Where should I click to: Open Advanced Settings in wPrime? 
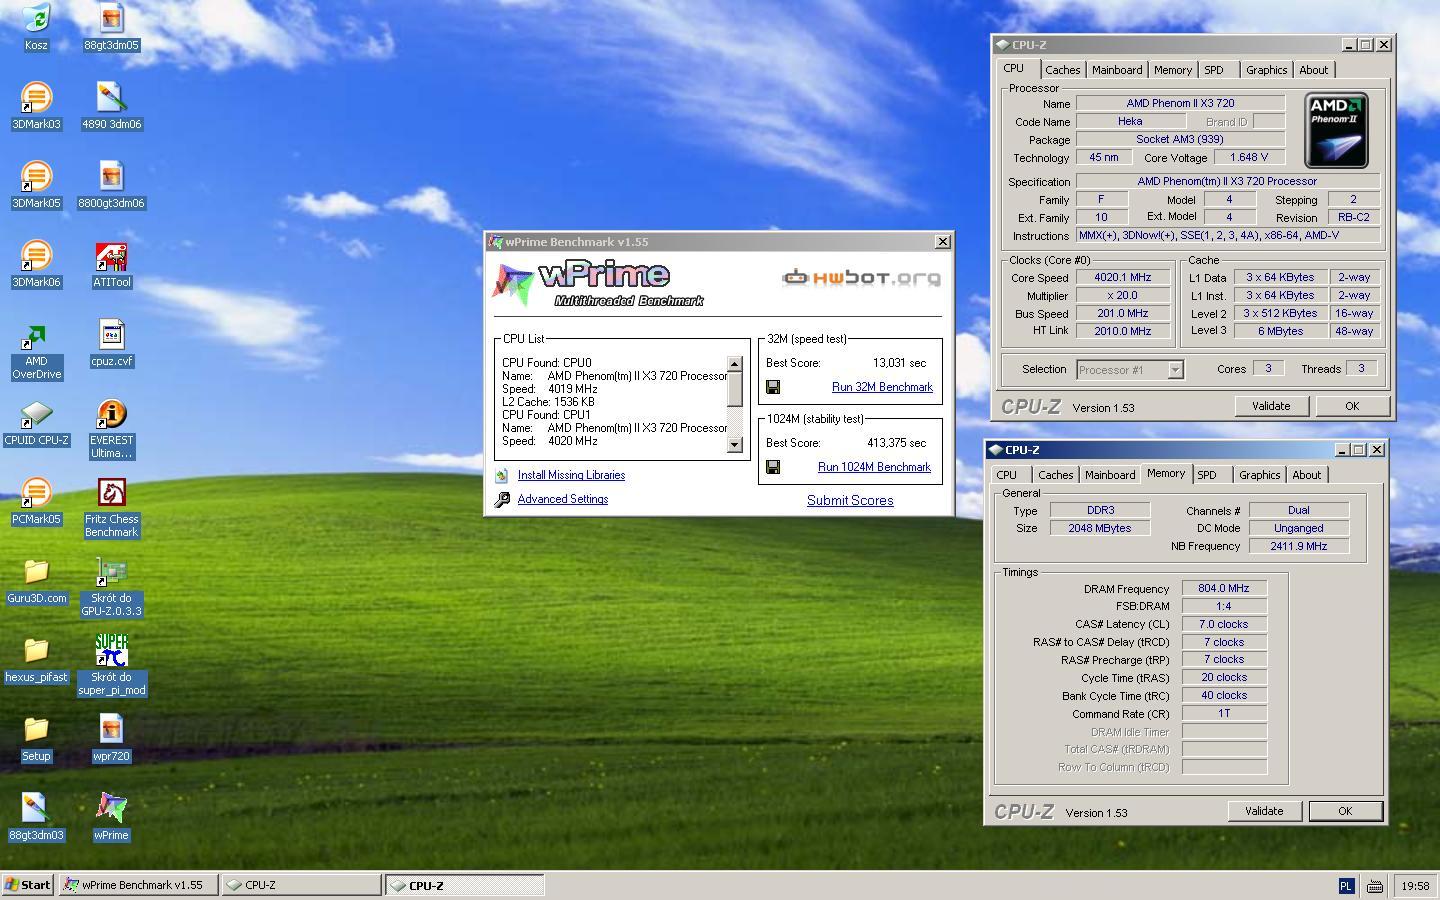coord(563,499)
